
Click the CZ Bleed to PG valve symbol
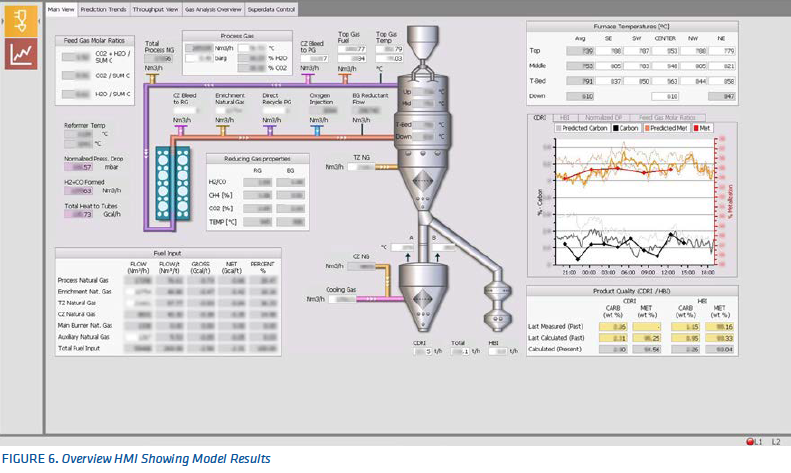tap(308, 79)
